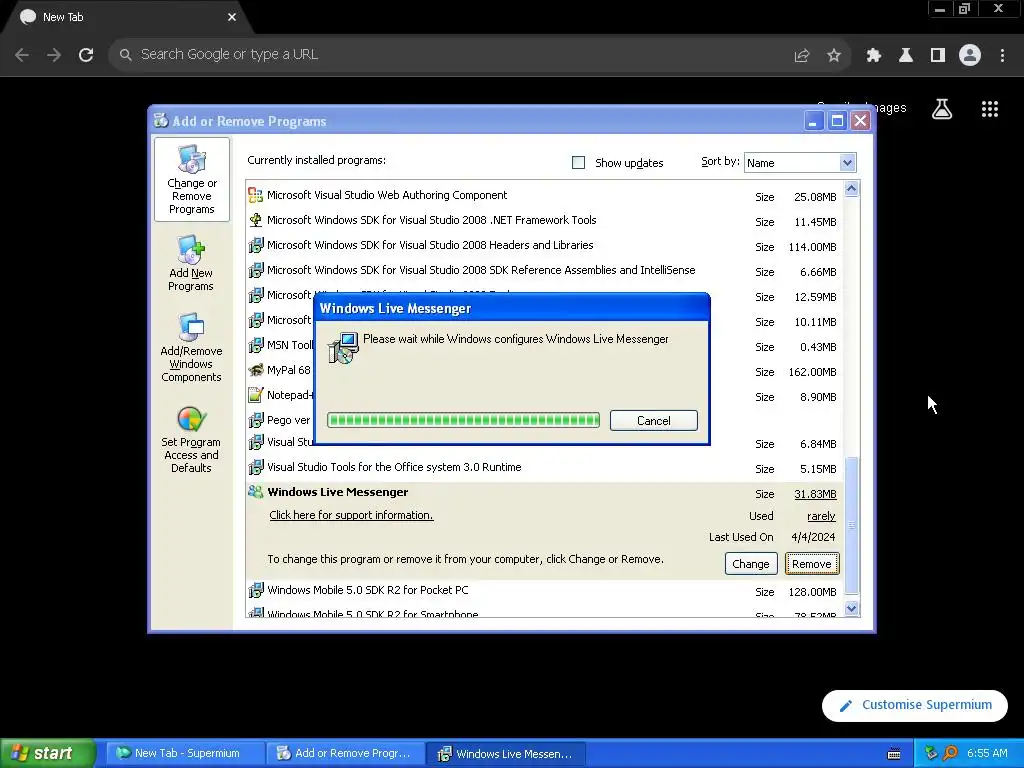This screenshot has height=768, width=1024.
Task: Switch to New Tab - Supermium taskbar item
Action: point(185,753)
